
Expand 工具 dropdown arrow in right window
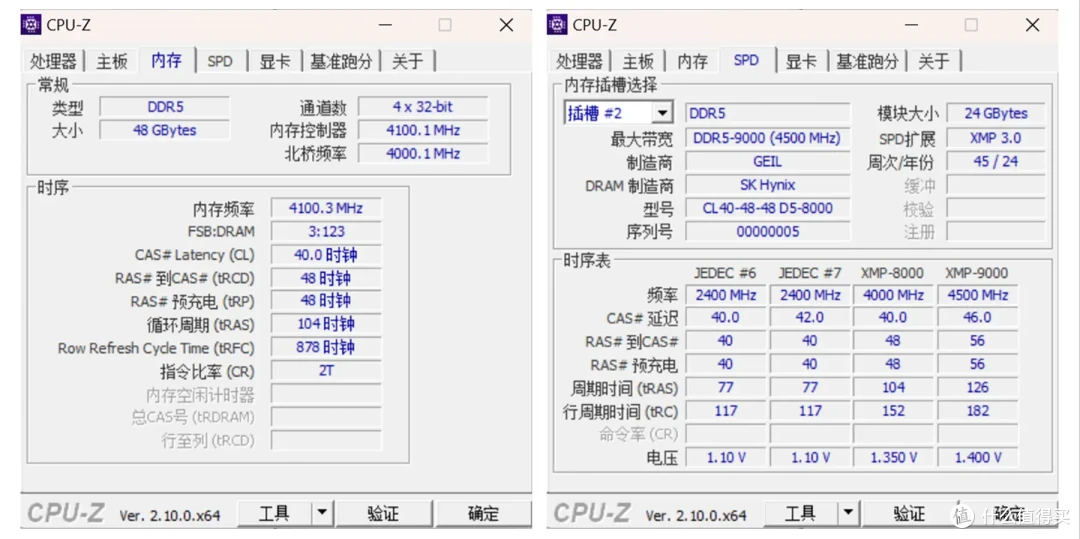848,514
